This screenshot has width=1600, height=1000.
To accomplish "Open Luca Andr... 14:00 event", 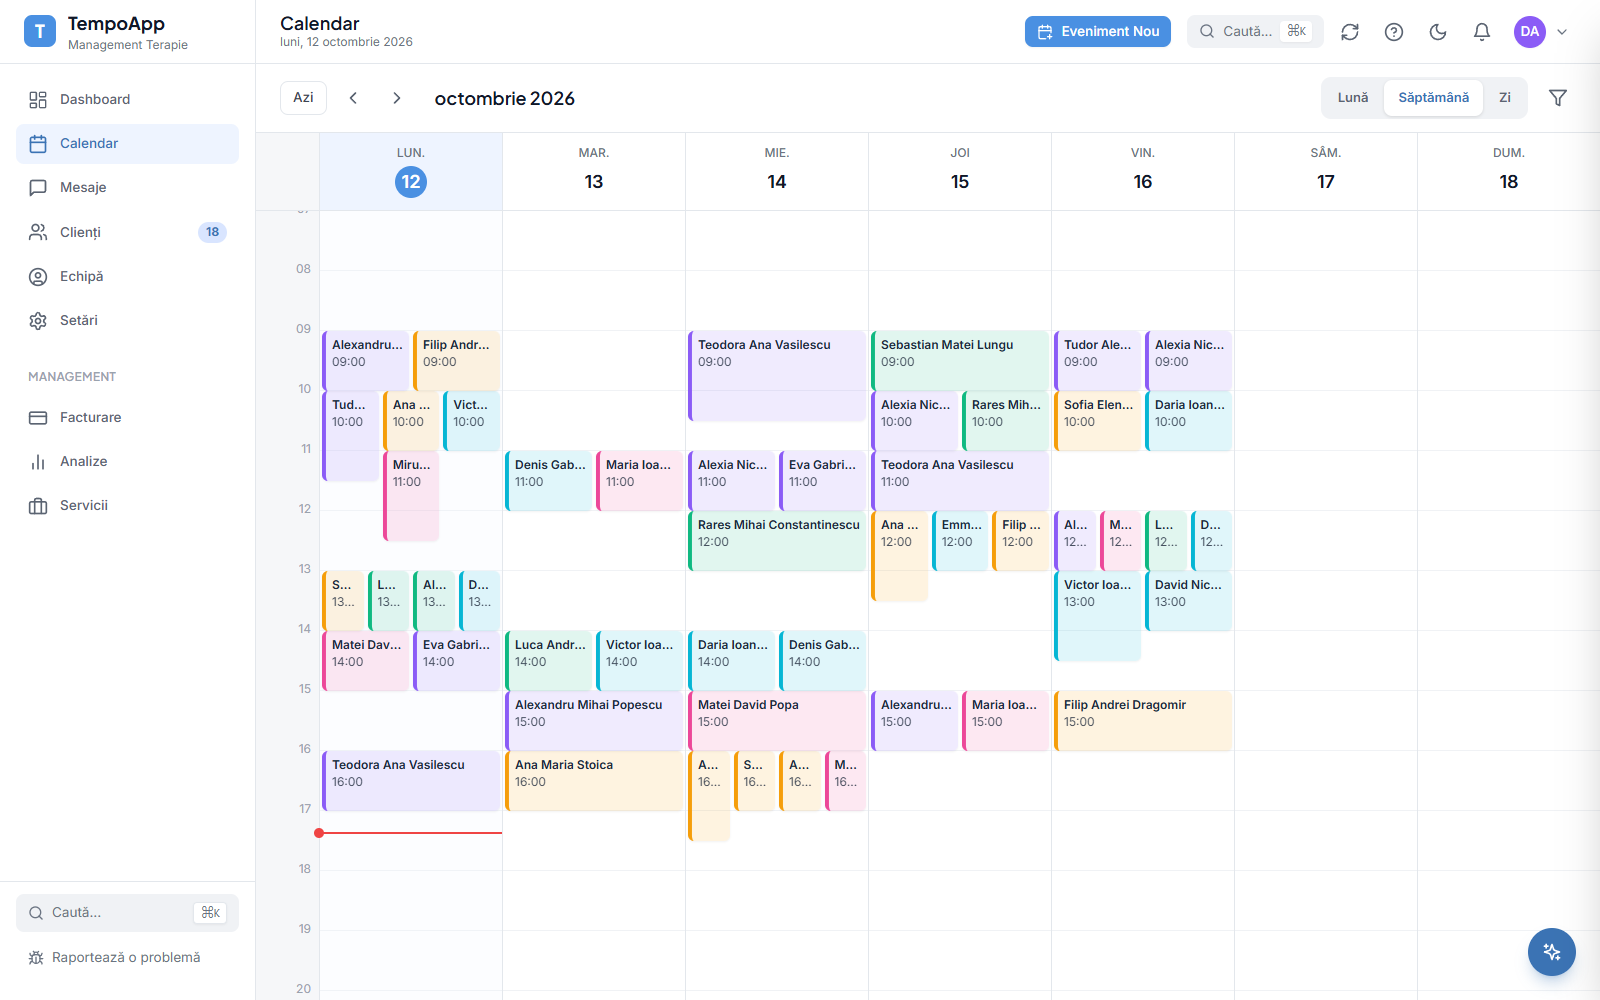I will pyautogui.click(x=548, y=661).
